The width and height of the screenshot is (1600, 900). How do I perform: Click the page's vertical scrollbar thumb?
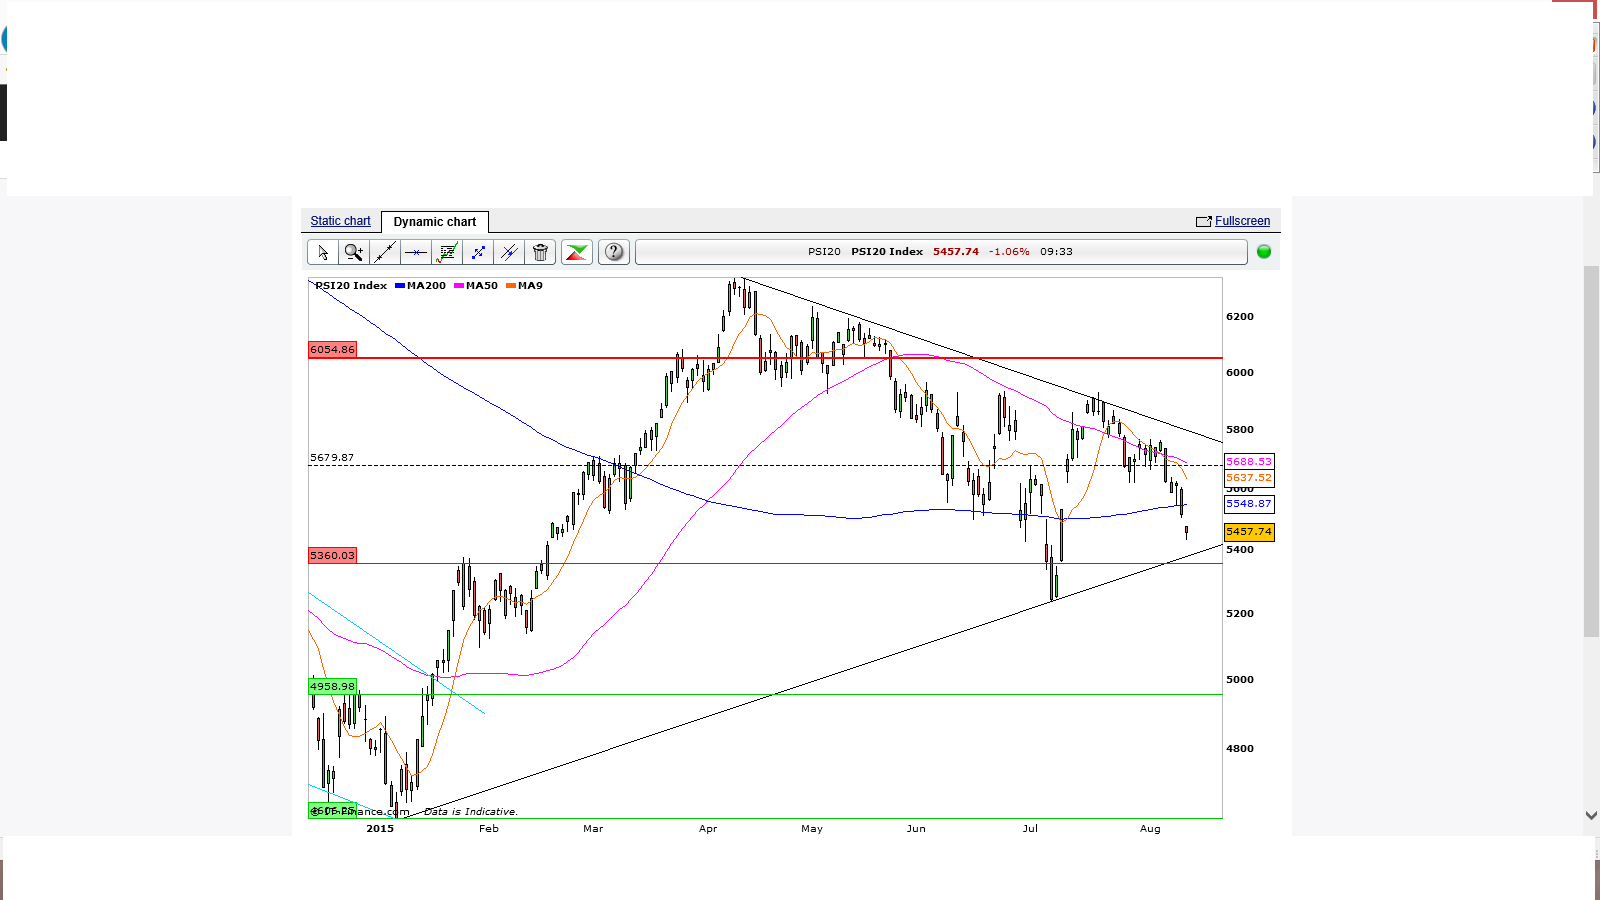coord(1591,451)
